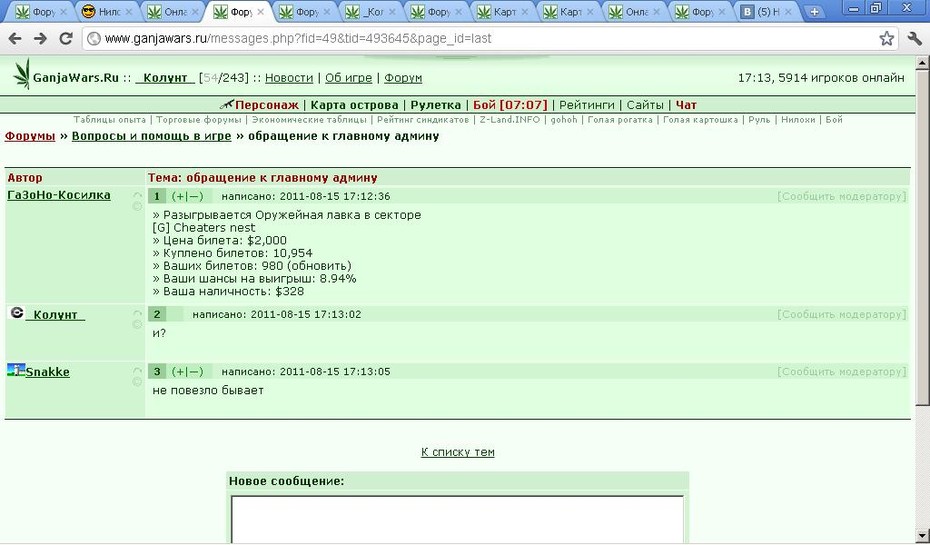The image size is (930, 545).
Task: Open Торговые форумы sublink
Action: (199, 120)
